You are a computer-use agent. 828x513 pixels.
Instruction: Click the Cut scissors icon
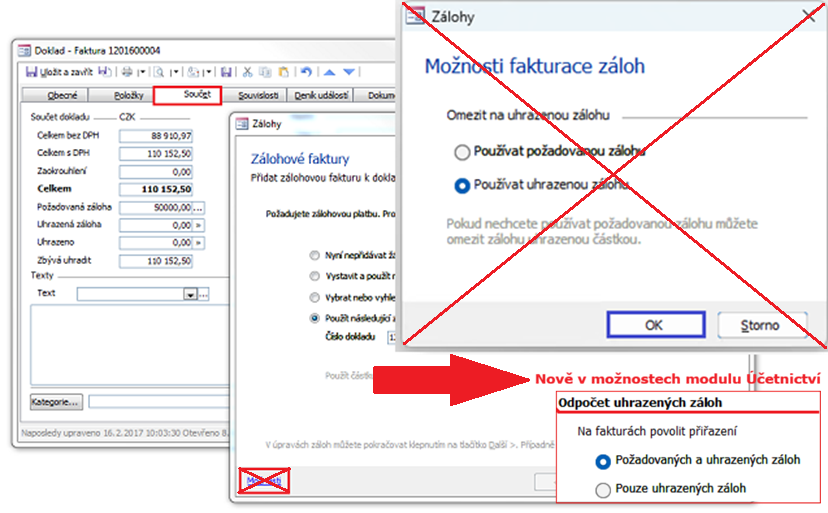tap(247, 72)
